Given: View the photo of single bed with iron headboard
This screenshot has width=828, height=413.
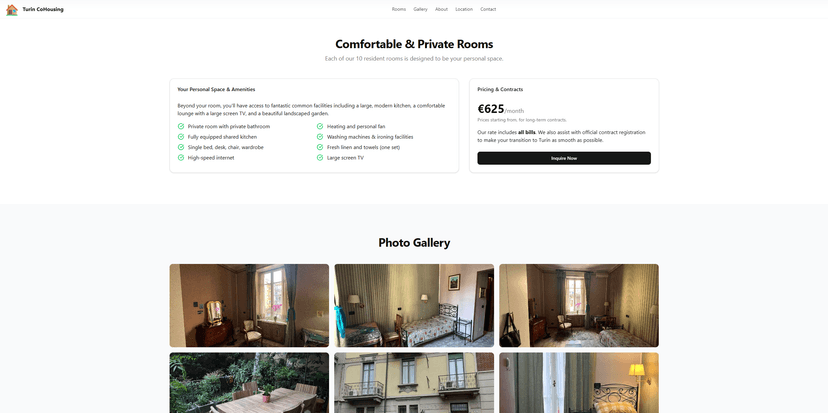Looking at the screenshot, I should pos(414,305).
